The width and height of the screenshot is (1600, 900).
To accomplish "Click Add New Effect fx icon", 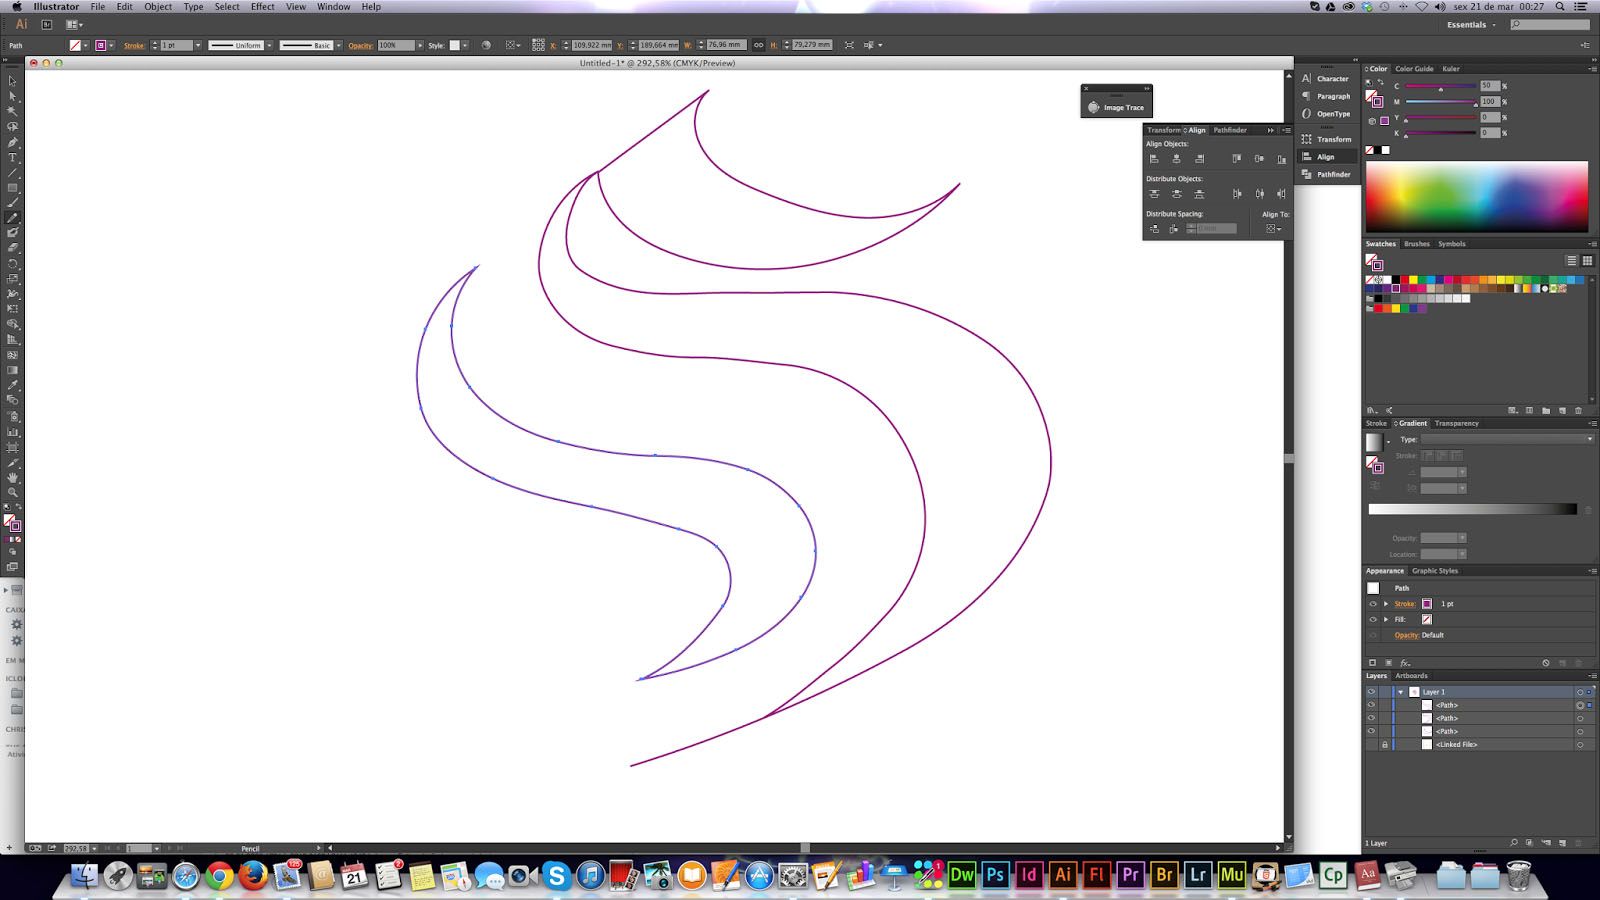I will [x=1405, y=663].
